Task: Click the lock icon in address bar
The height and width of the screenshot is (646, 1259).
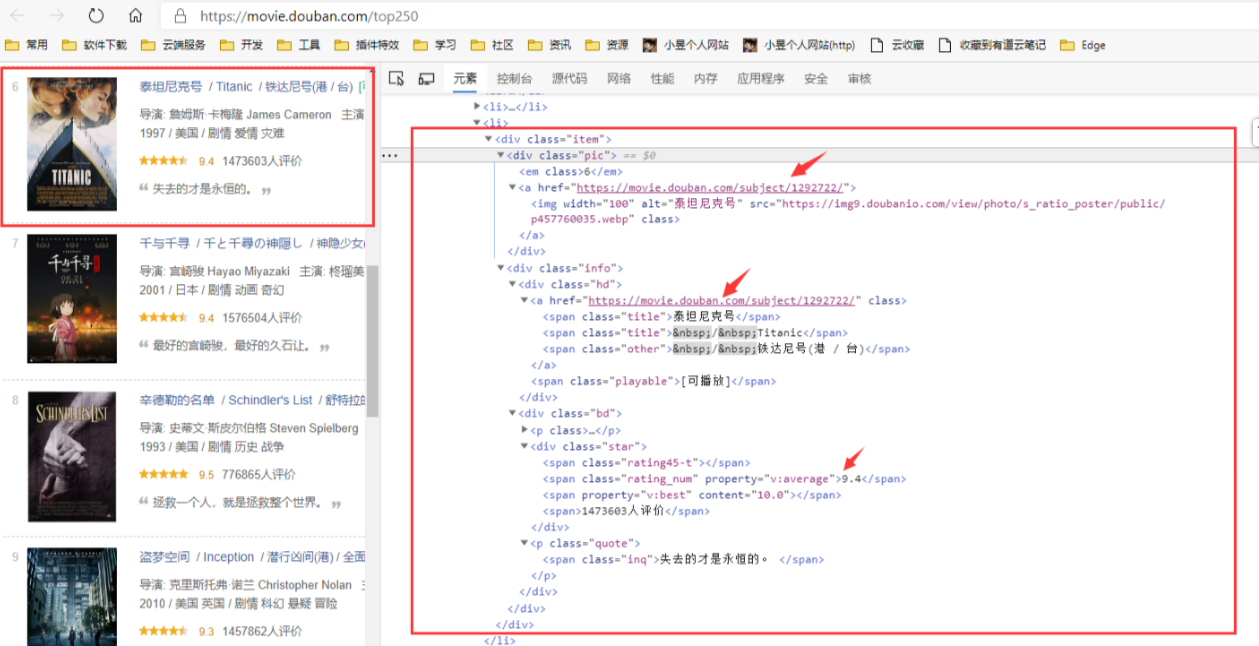Action: click(180, 16)
